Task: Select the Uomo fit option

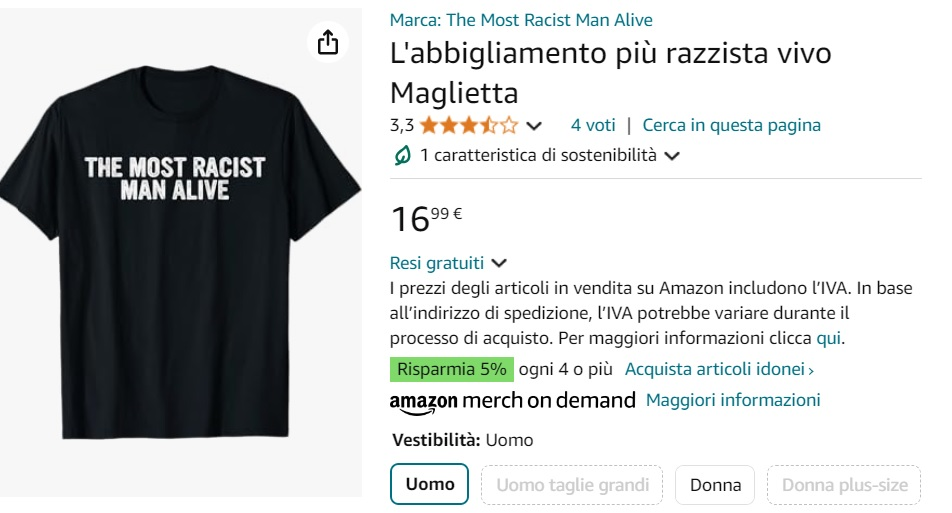Action: (430, 485)
